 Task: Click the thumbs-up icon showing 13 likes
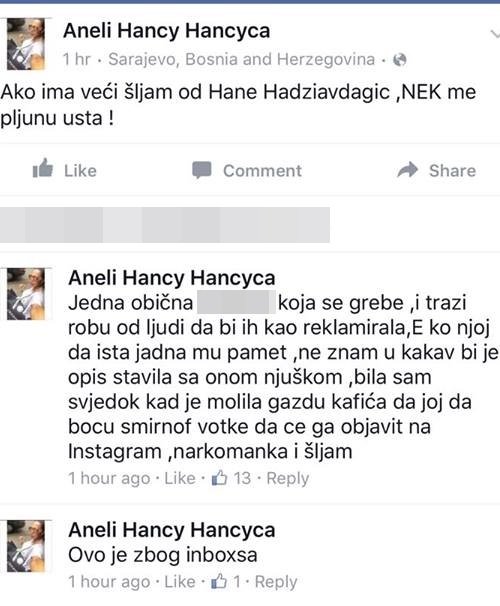219,478
